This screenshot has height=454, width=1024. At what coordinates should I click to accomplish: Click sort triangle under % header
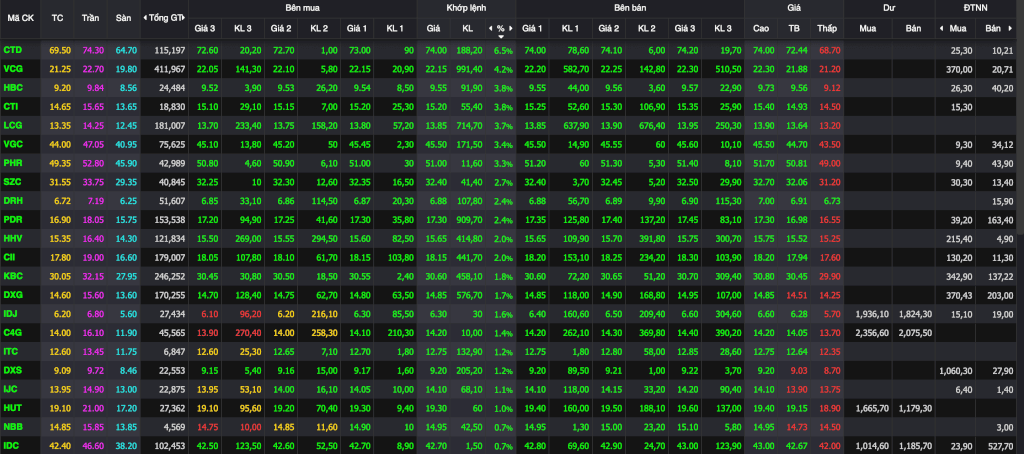[501, 36]
